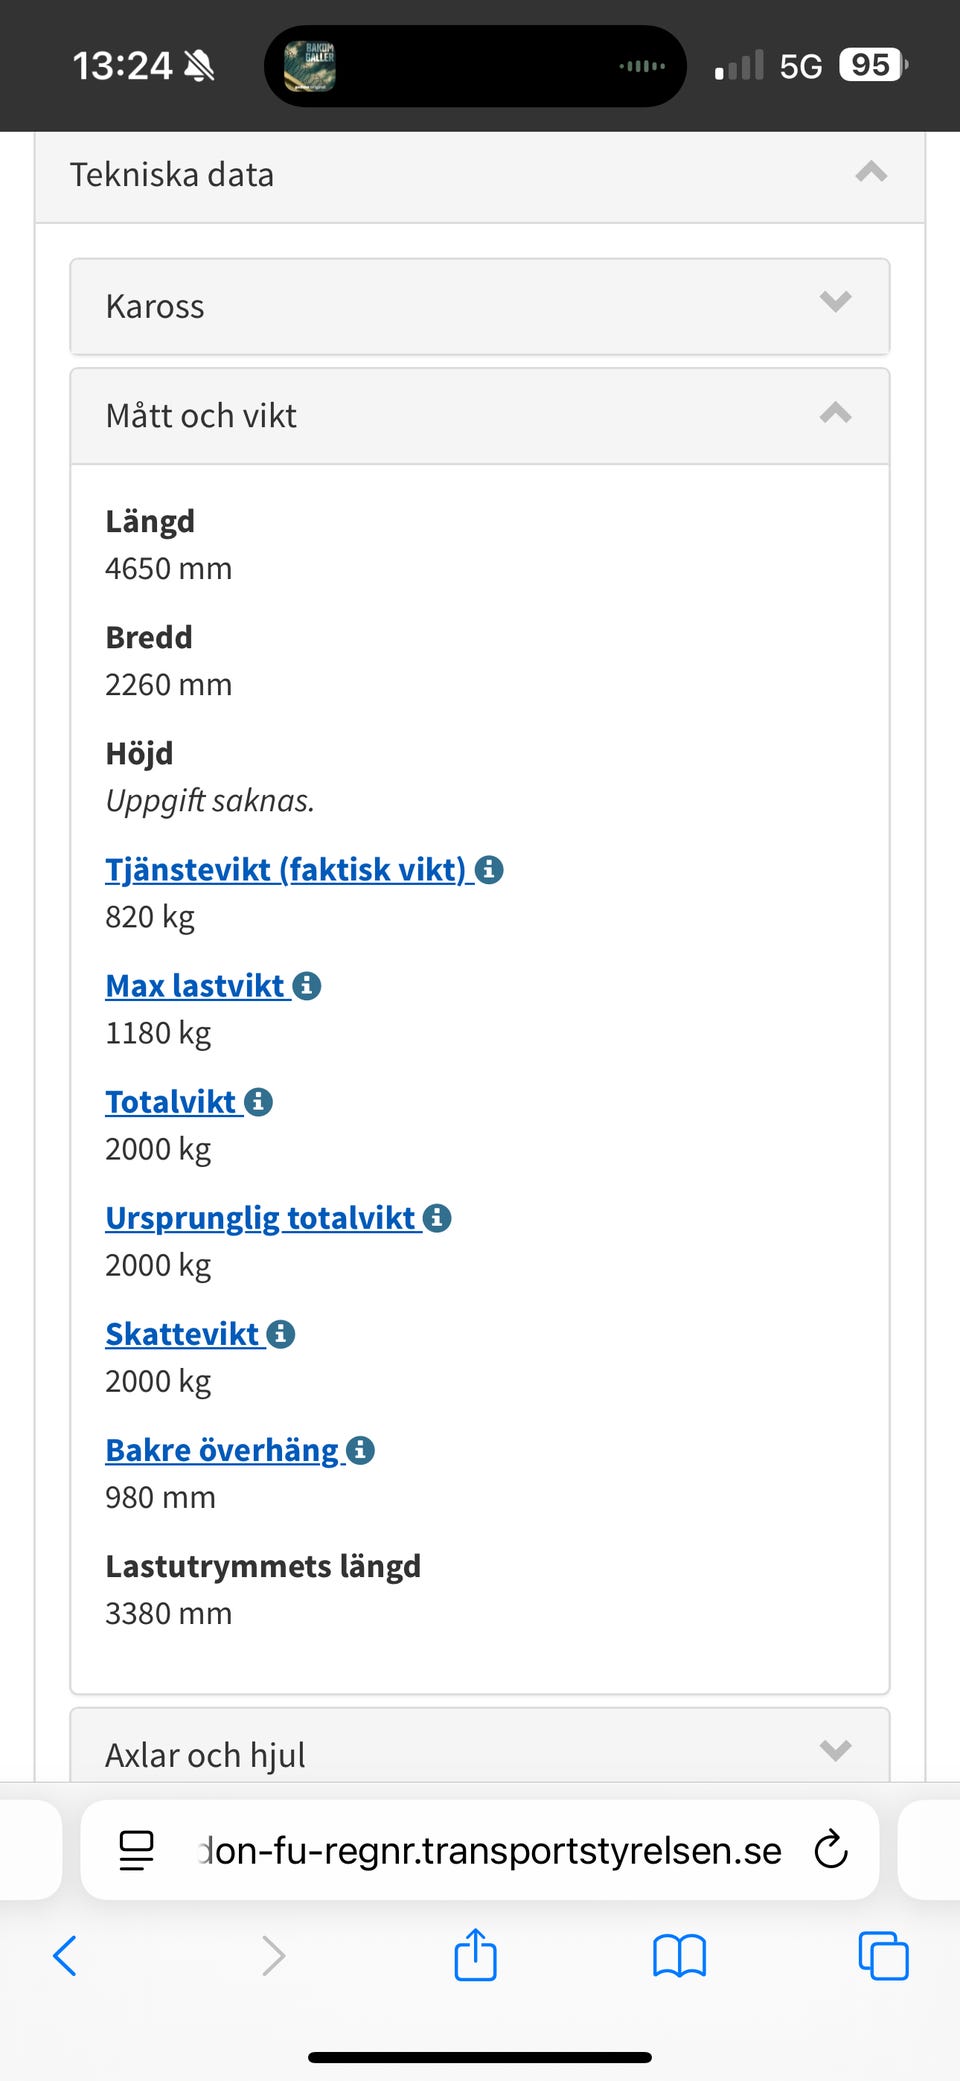The image size is (960, 2081).
Task: Click info icon next to Tjänstevikt
Action: point(489,870)
